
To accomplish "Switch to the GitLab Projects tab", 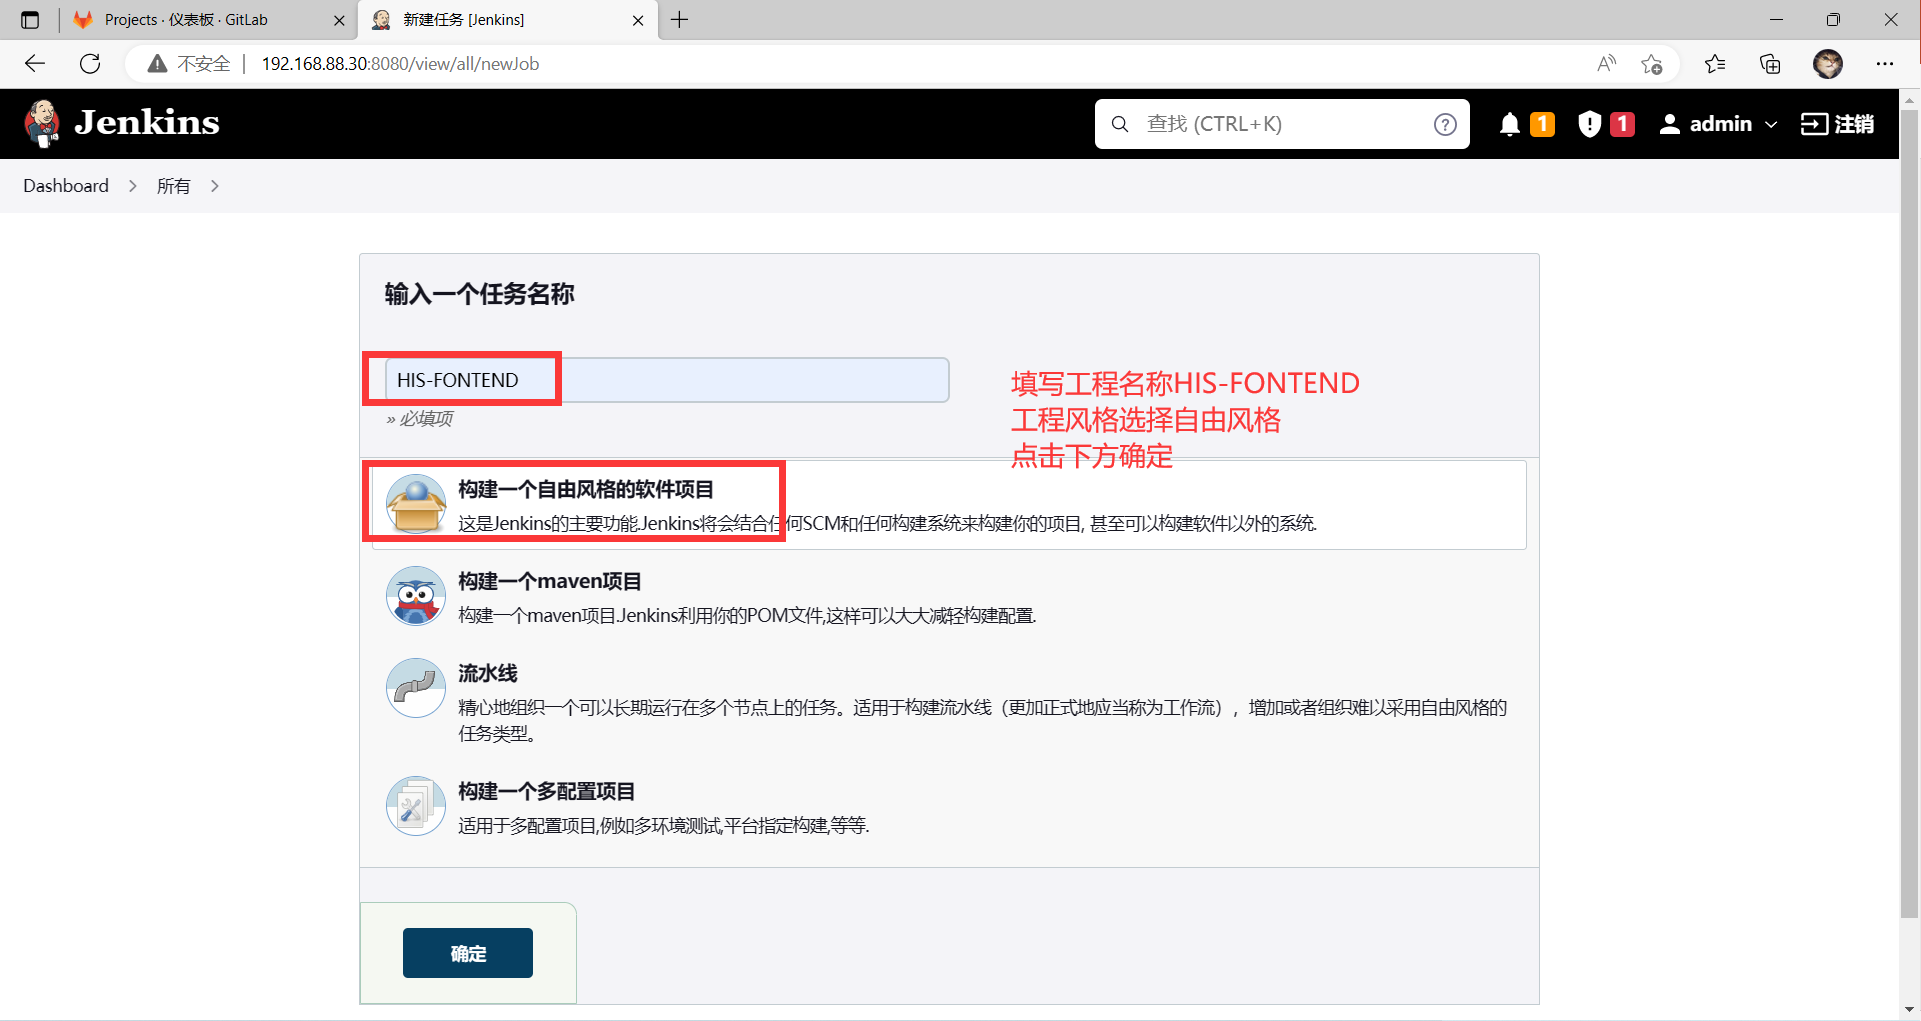I will click(208, 20).
